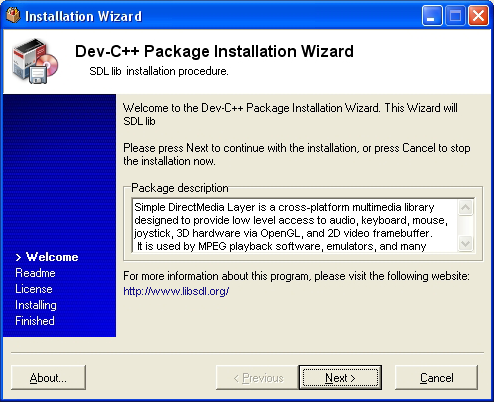
Task: Click inside the package description text box
Action: (x=295, y=226)
